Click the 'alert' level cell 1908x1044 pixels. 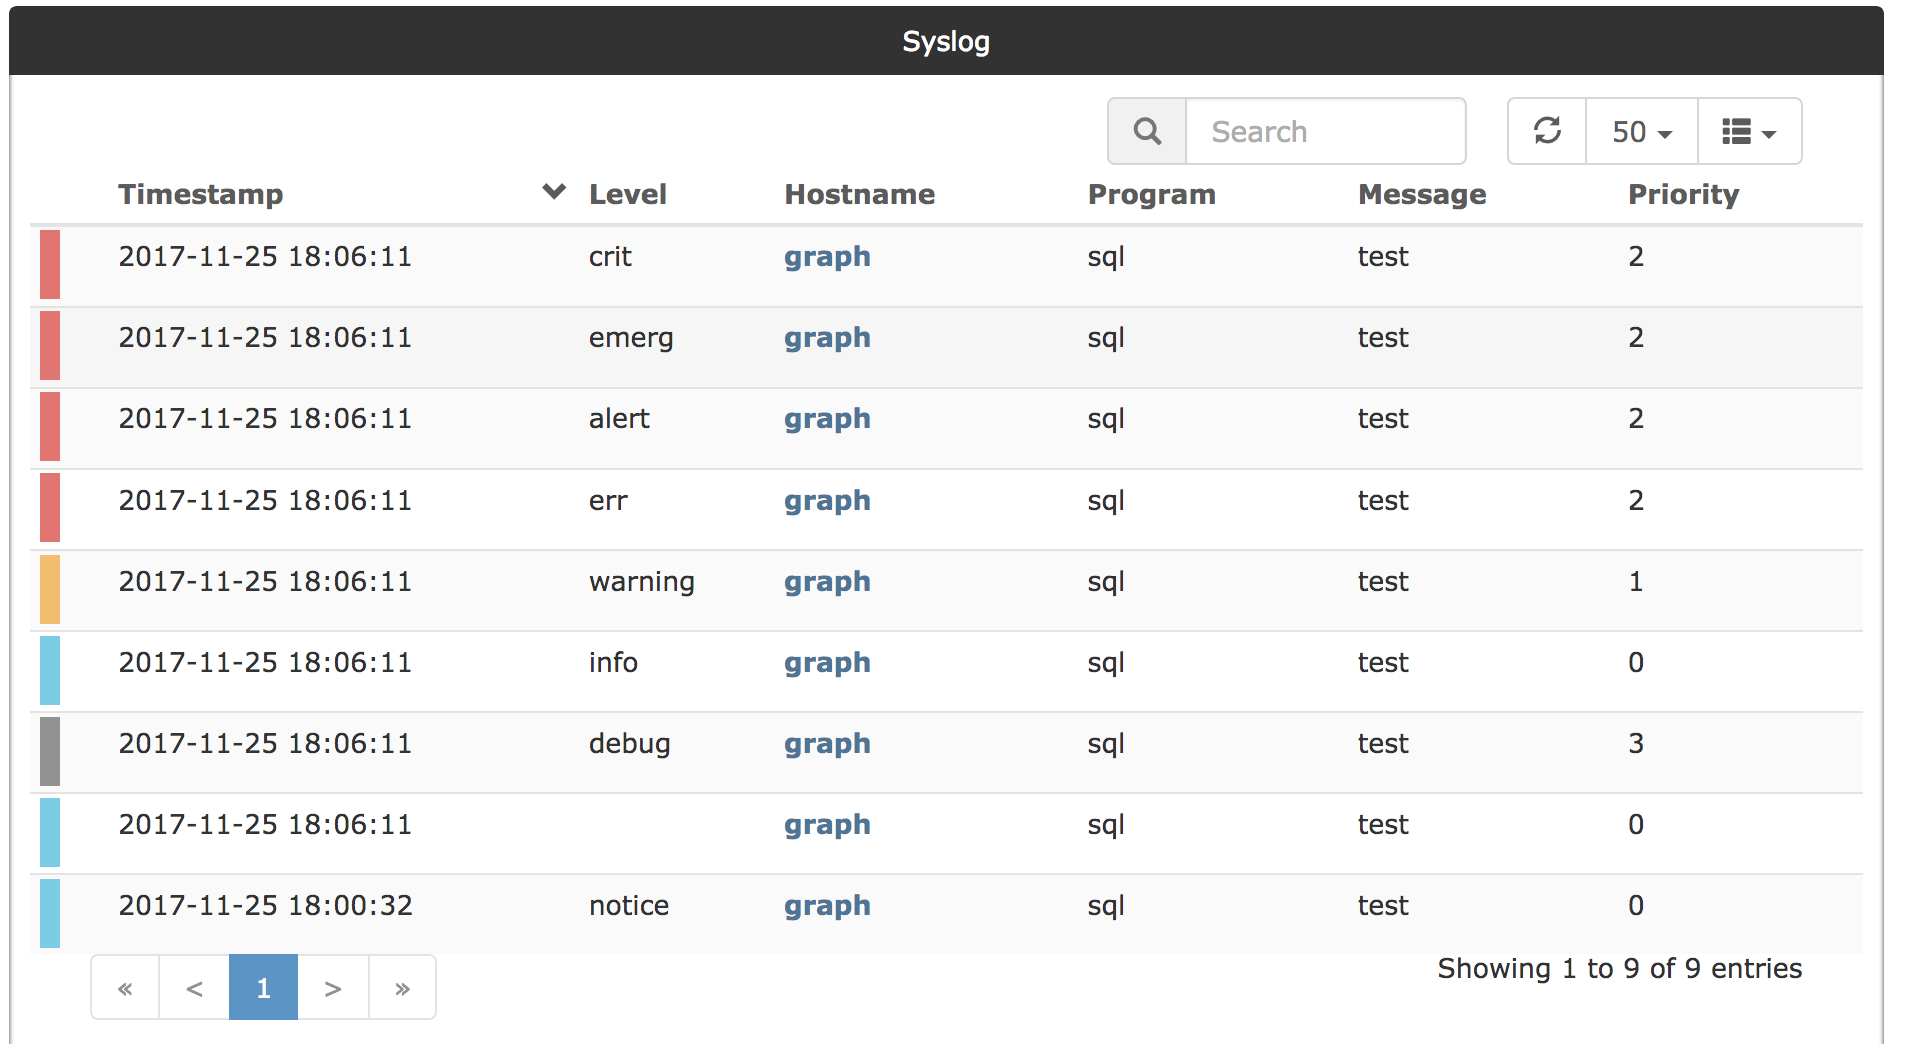click(x=619, y=419)
